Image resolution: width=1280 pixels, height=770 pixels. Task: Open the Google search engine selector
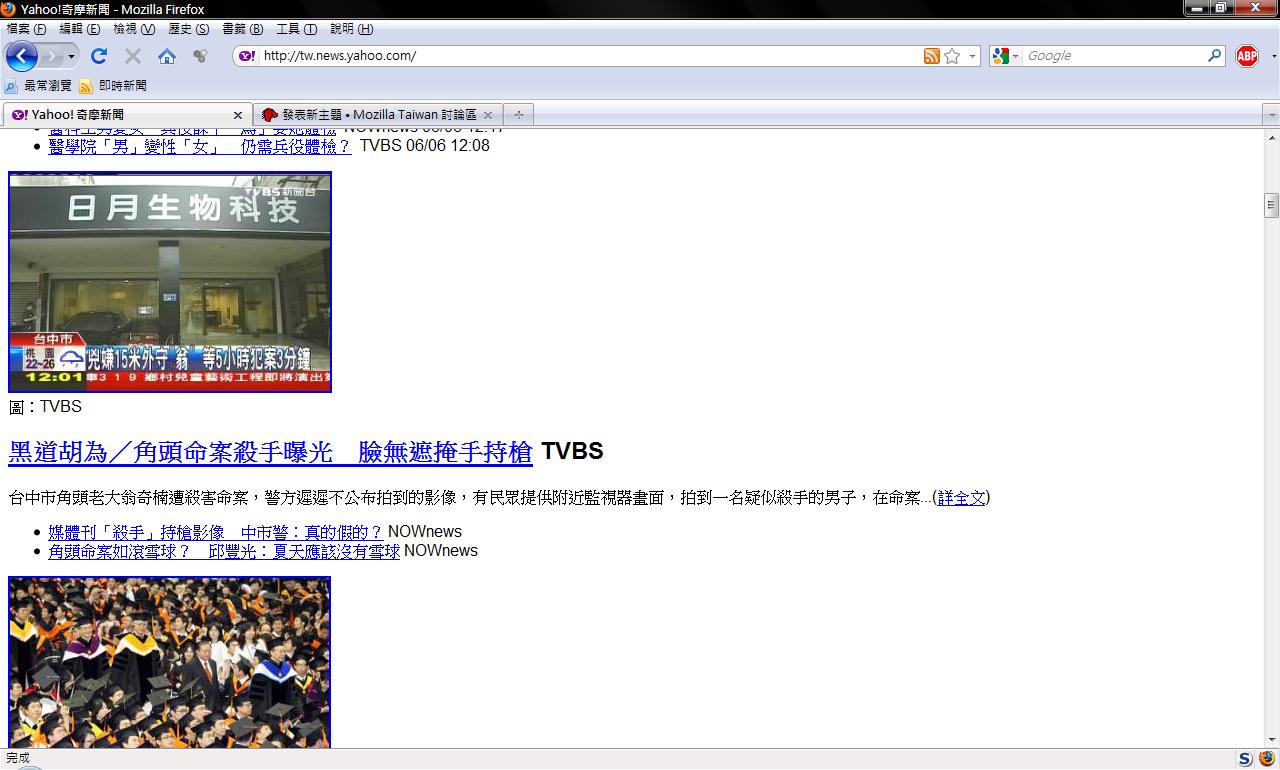point(1005,56)
